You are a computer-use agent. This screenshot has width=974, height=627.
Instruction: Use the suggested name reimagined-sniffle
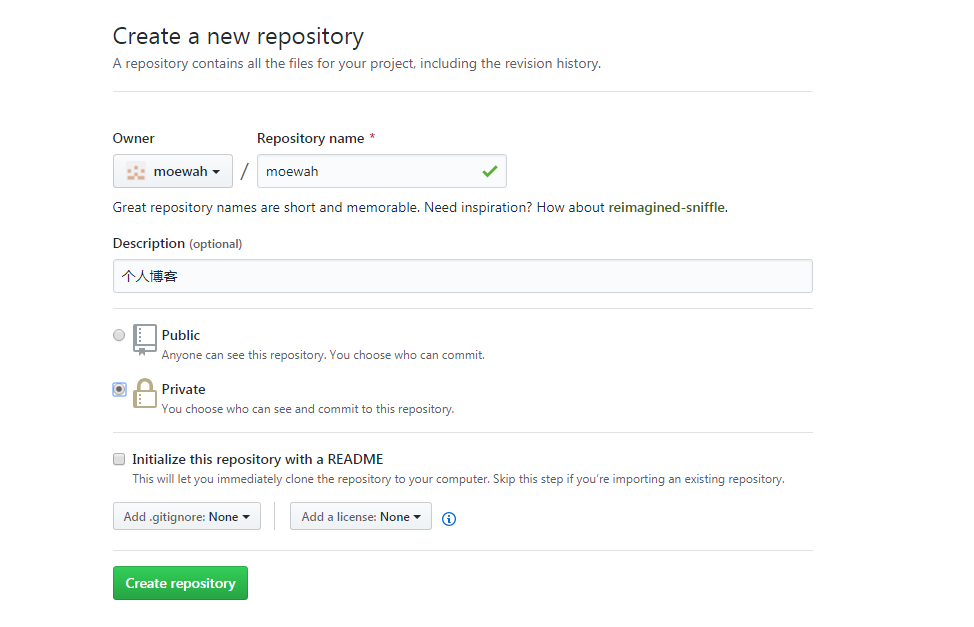[667, 208]
